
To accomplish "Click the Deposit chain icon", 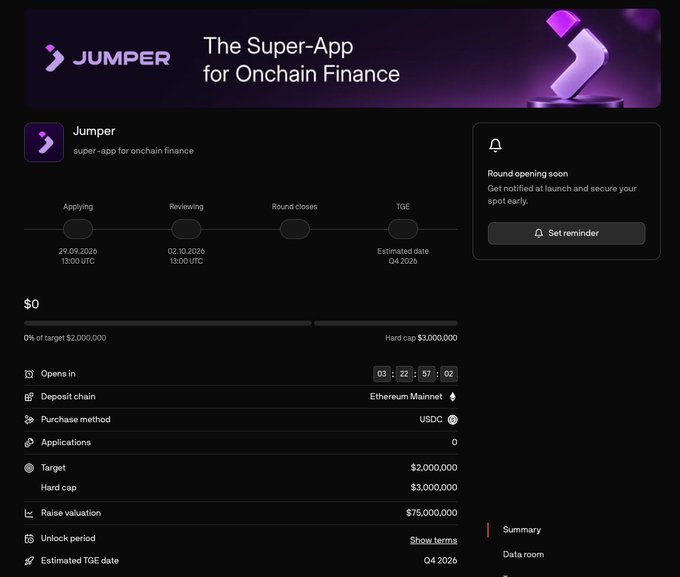I will tap(29, 397).
